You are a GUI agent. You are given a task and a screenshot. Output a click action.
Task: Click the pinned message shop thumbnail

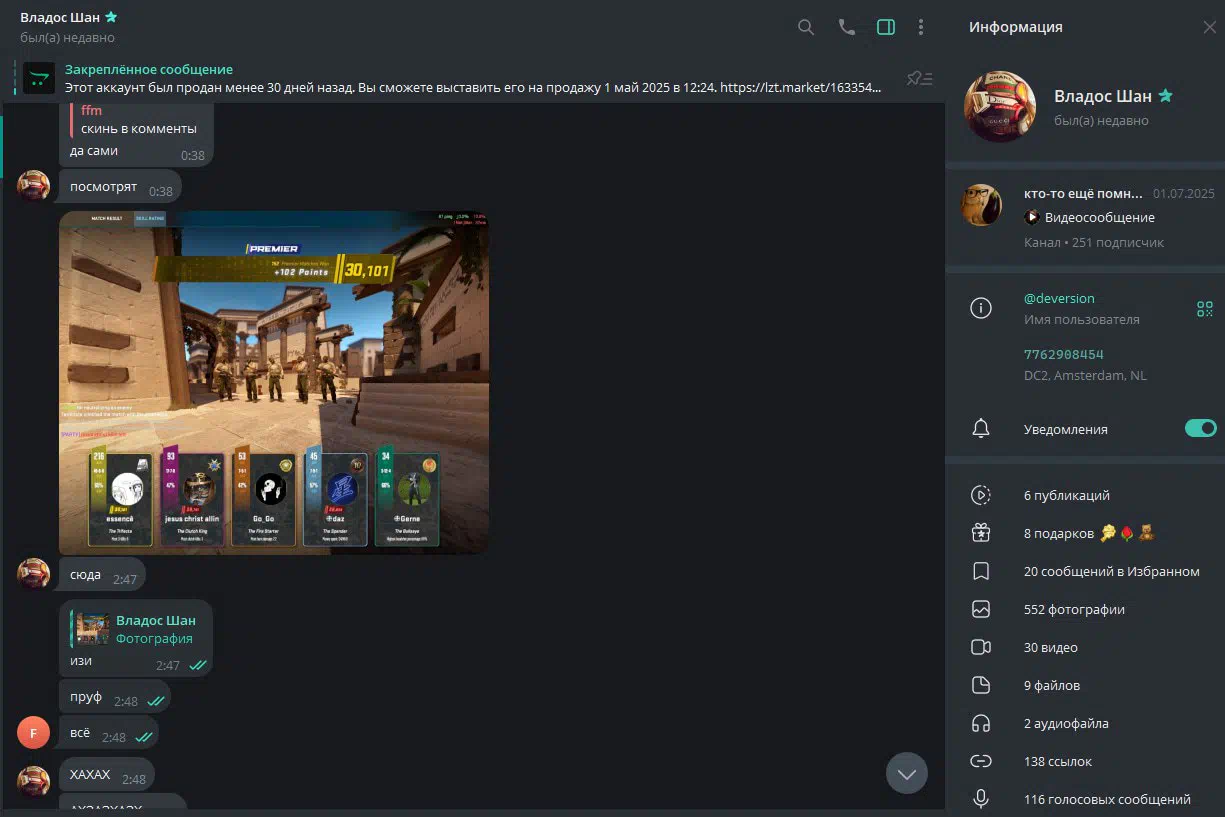[39, 78]
